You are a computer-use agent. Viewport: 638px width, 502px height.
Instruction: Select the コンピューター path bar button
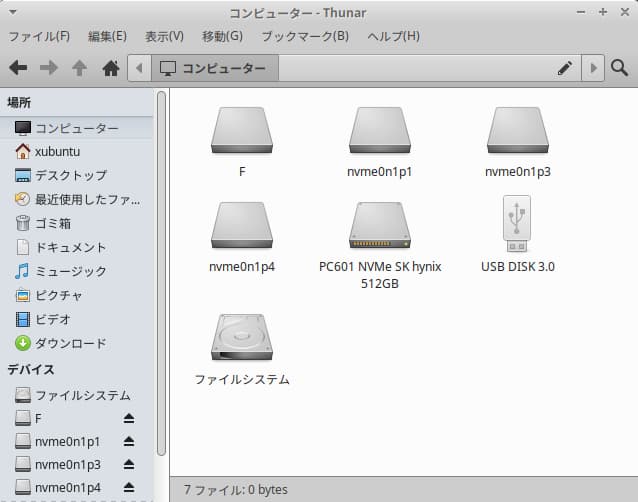[215, 68]
